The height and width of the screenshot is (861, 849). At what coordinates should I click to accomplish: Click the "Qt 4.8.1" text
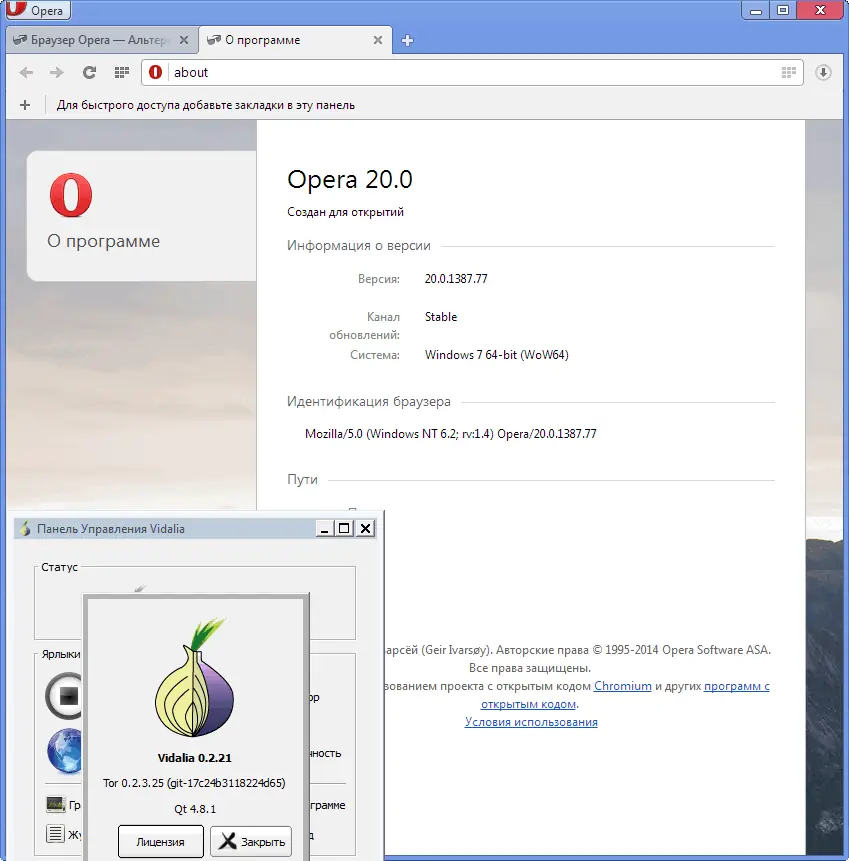tap(195, 809)
